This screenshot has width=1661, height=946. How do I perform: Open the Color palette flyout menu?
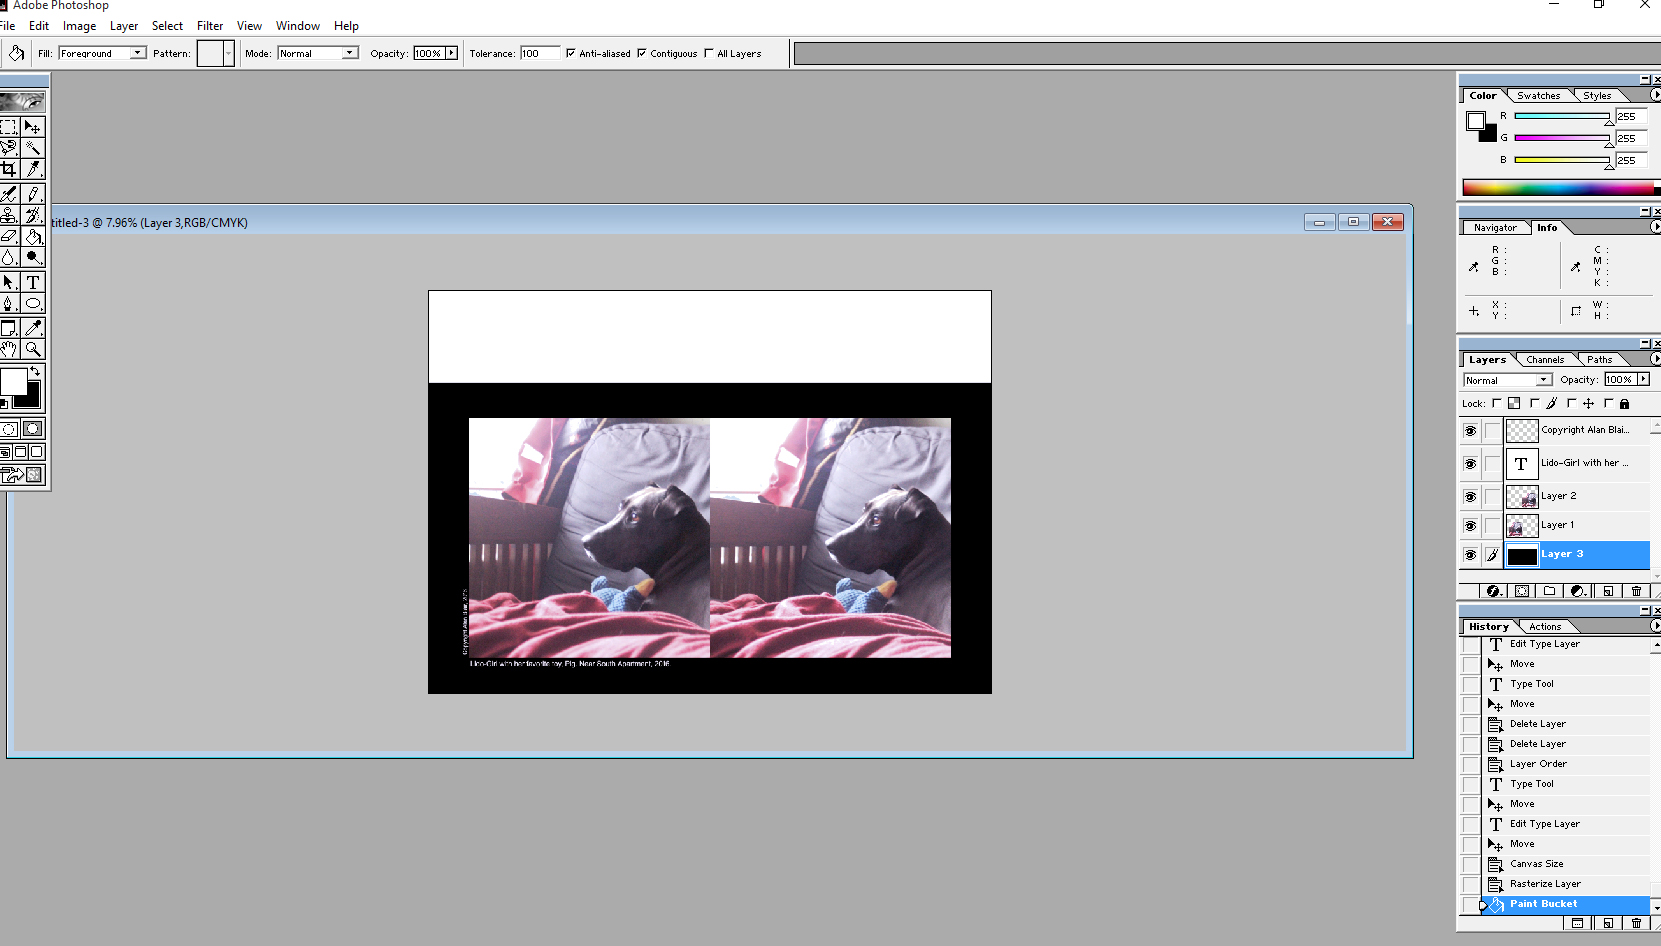pyautogui.click(x=1655, y=95)
